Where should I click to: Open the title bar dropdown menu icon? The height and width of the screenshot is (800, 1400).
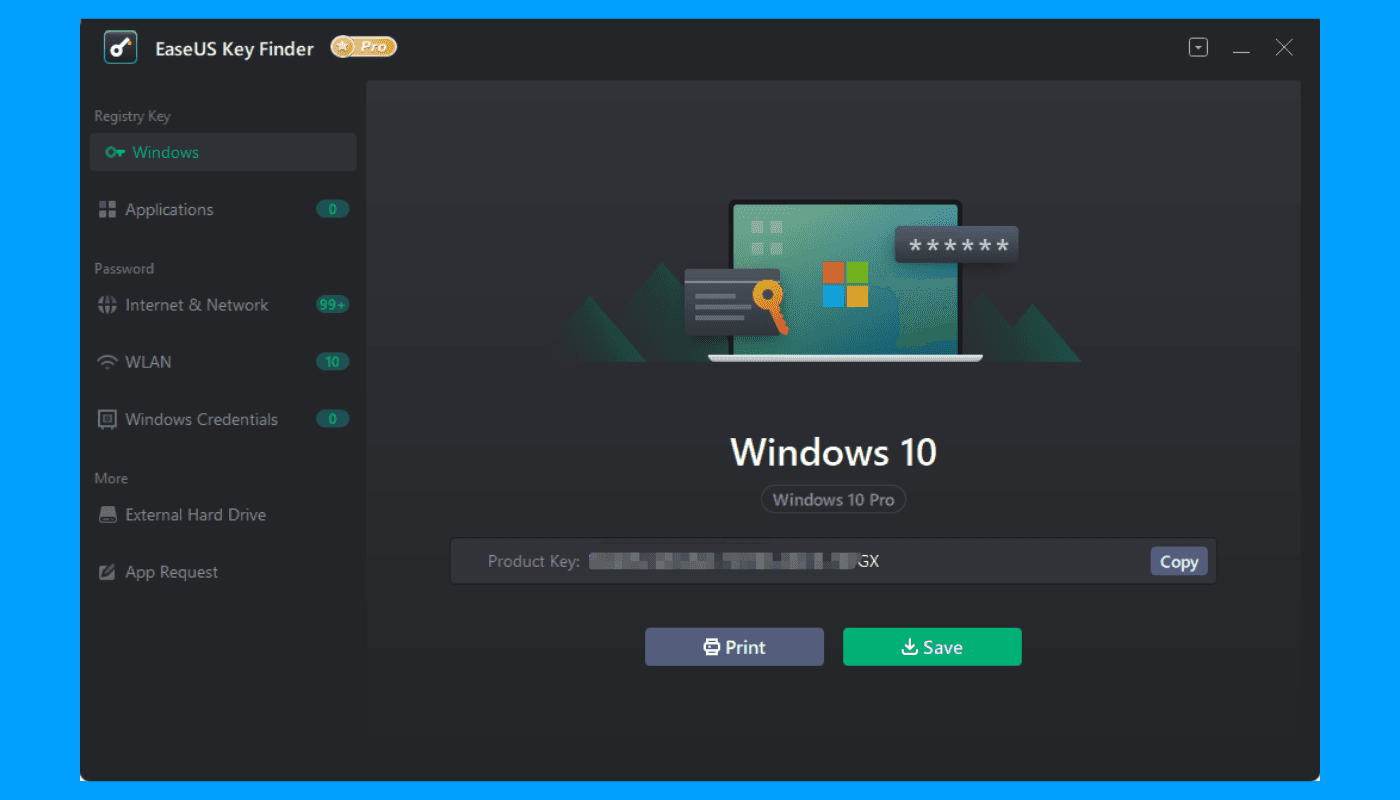pos(1198,47)
